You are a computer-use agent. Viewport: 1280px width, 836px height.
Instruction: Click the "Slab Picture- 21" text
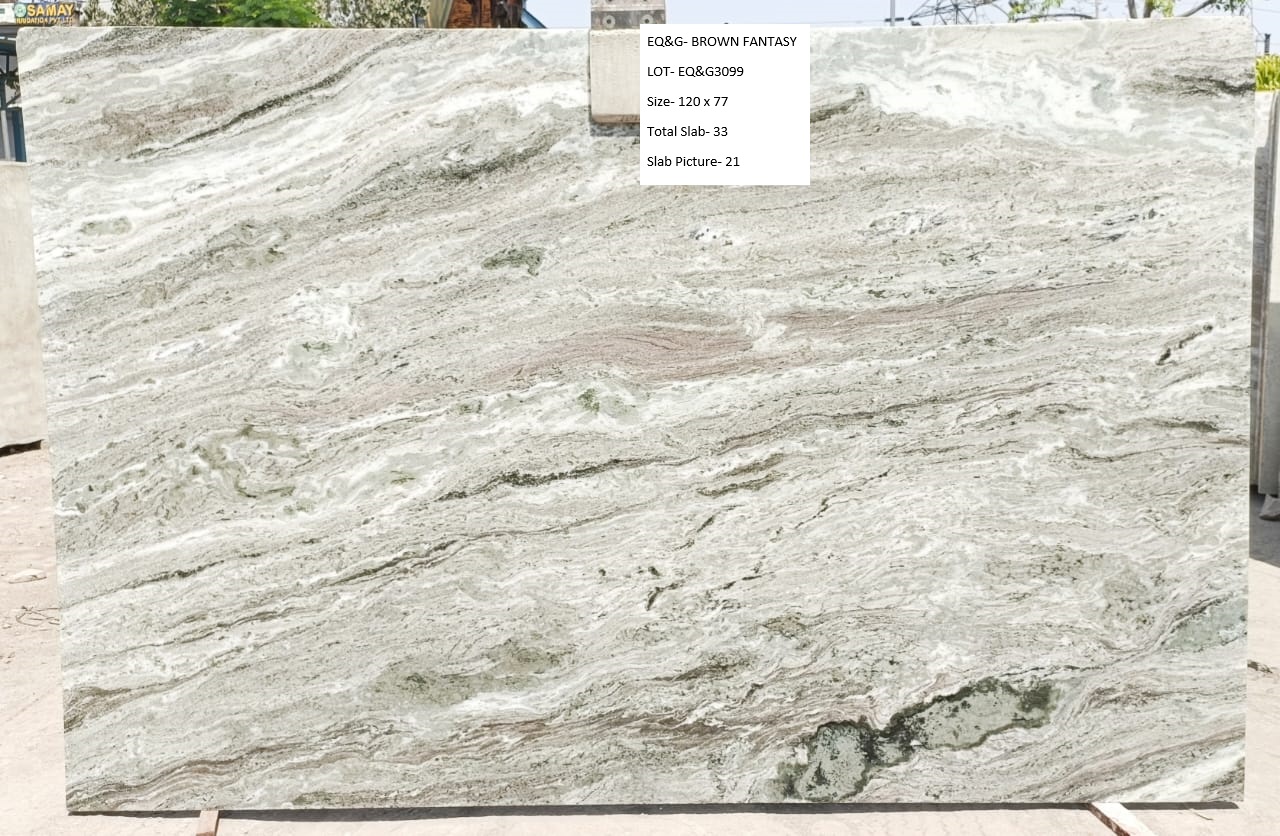click(x=693, y=162)
